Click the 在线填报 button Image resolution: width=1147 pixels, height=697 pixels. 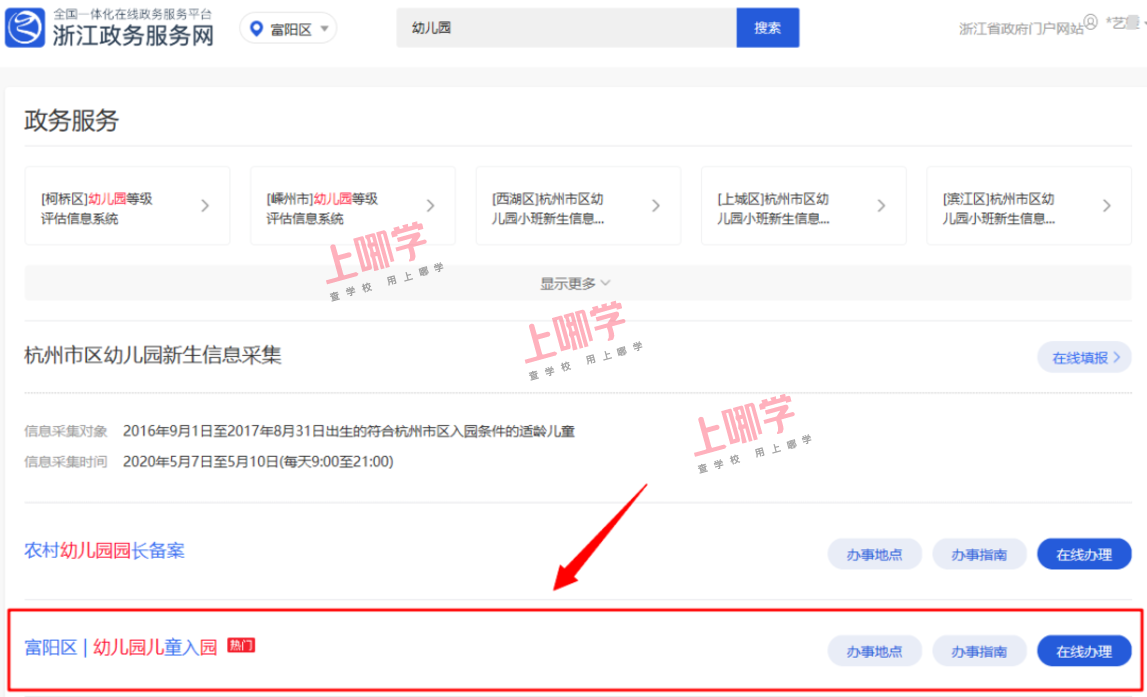tap(1084, 357)
